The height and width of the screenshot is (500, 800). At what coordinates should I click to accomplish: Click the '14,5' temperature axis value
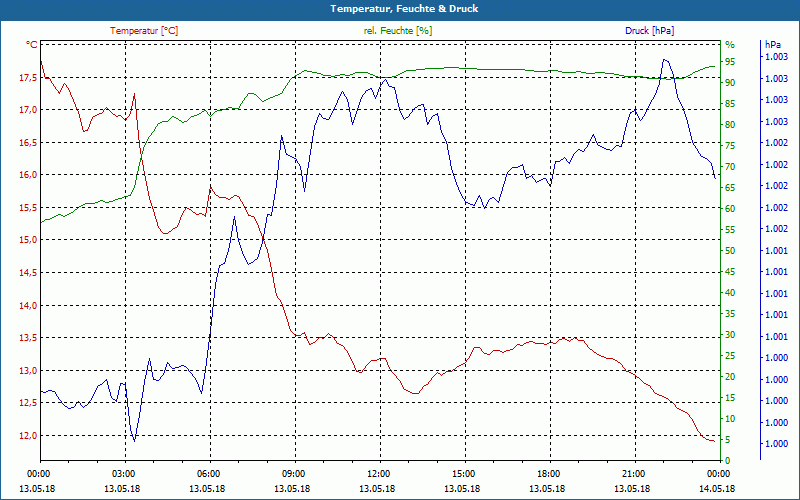29,272
